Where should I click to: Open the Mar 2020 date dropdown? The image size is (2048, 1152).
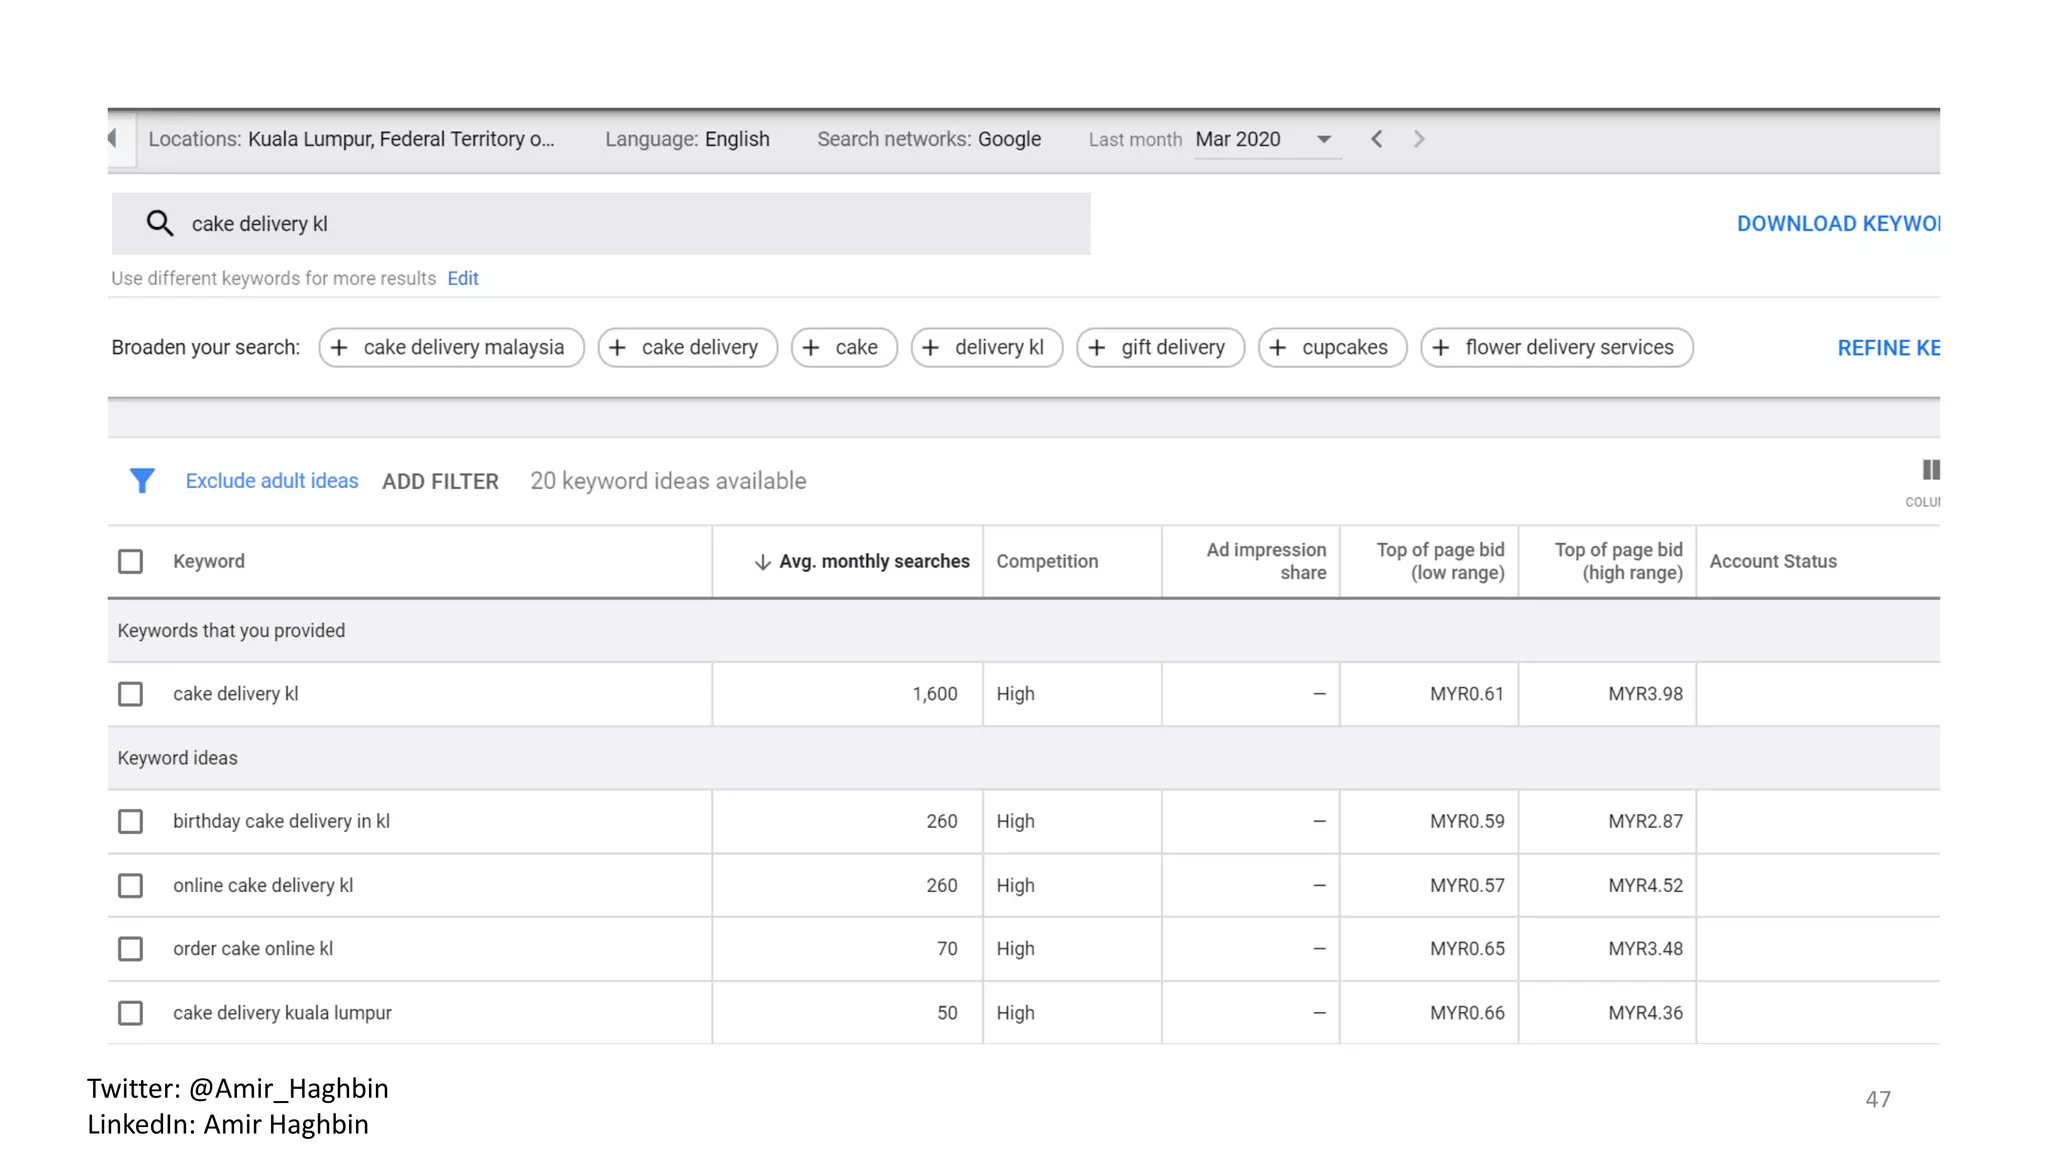pyautogui.click(x=1265, y=139)
